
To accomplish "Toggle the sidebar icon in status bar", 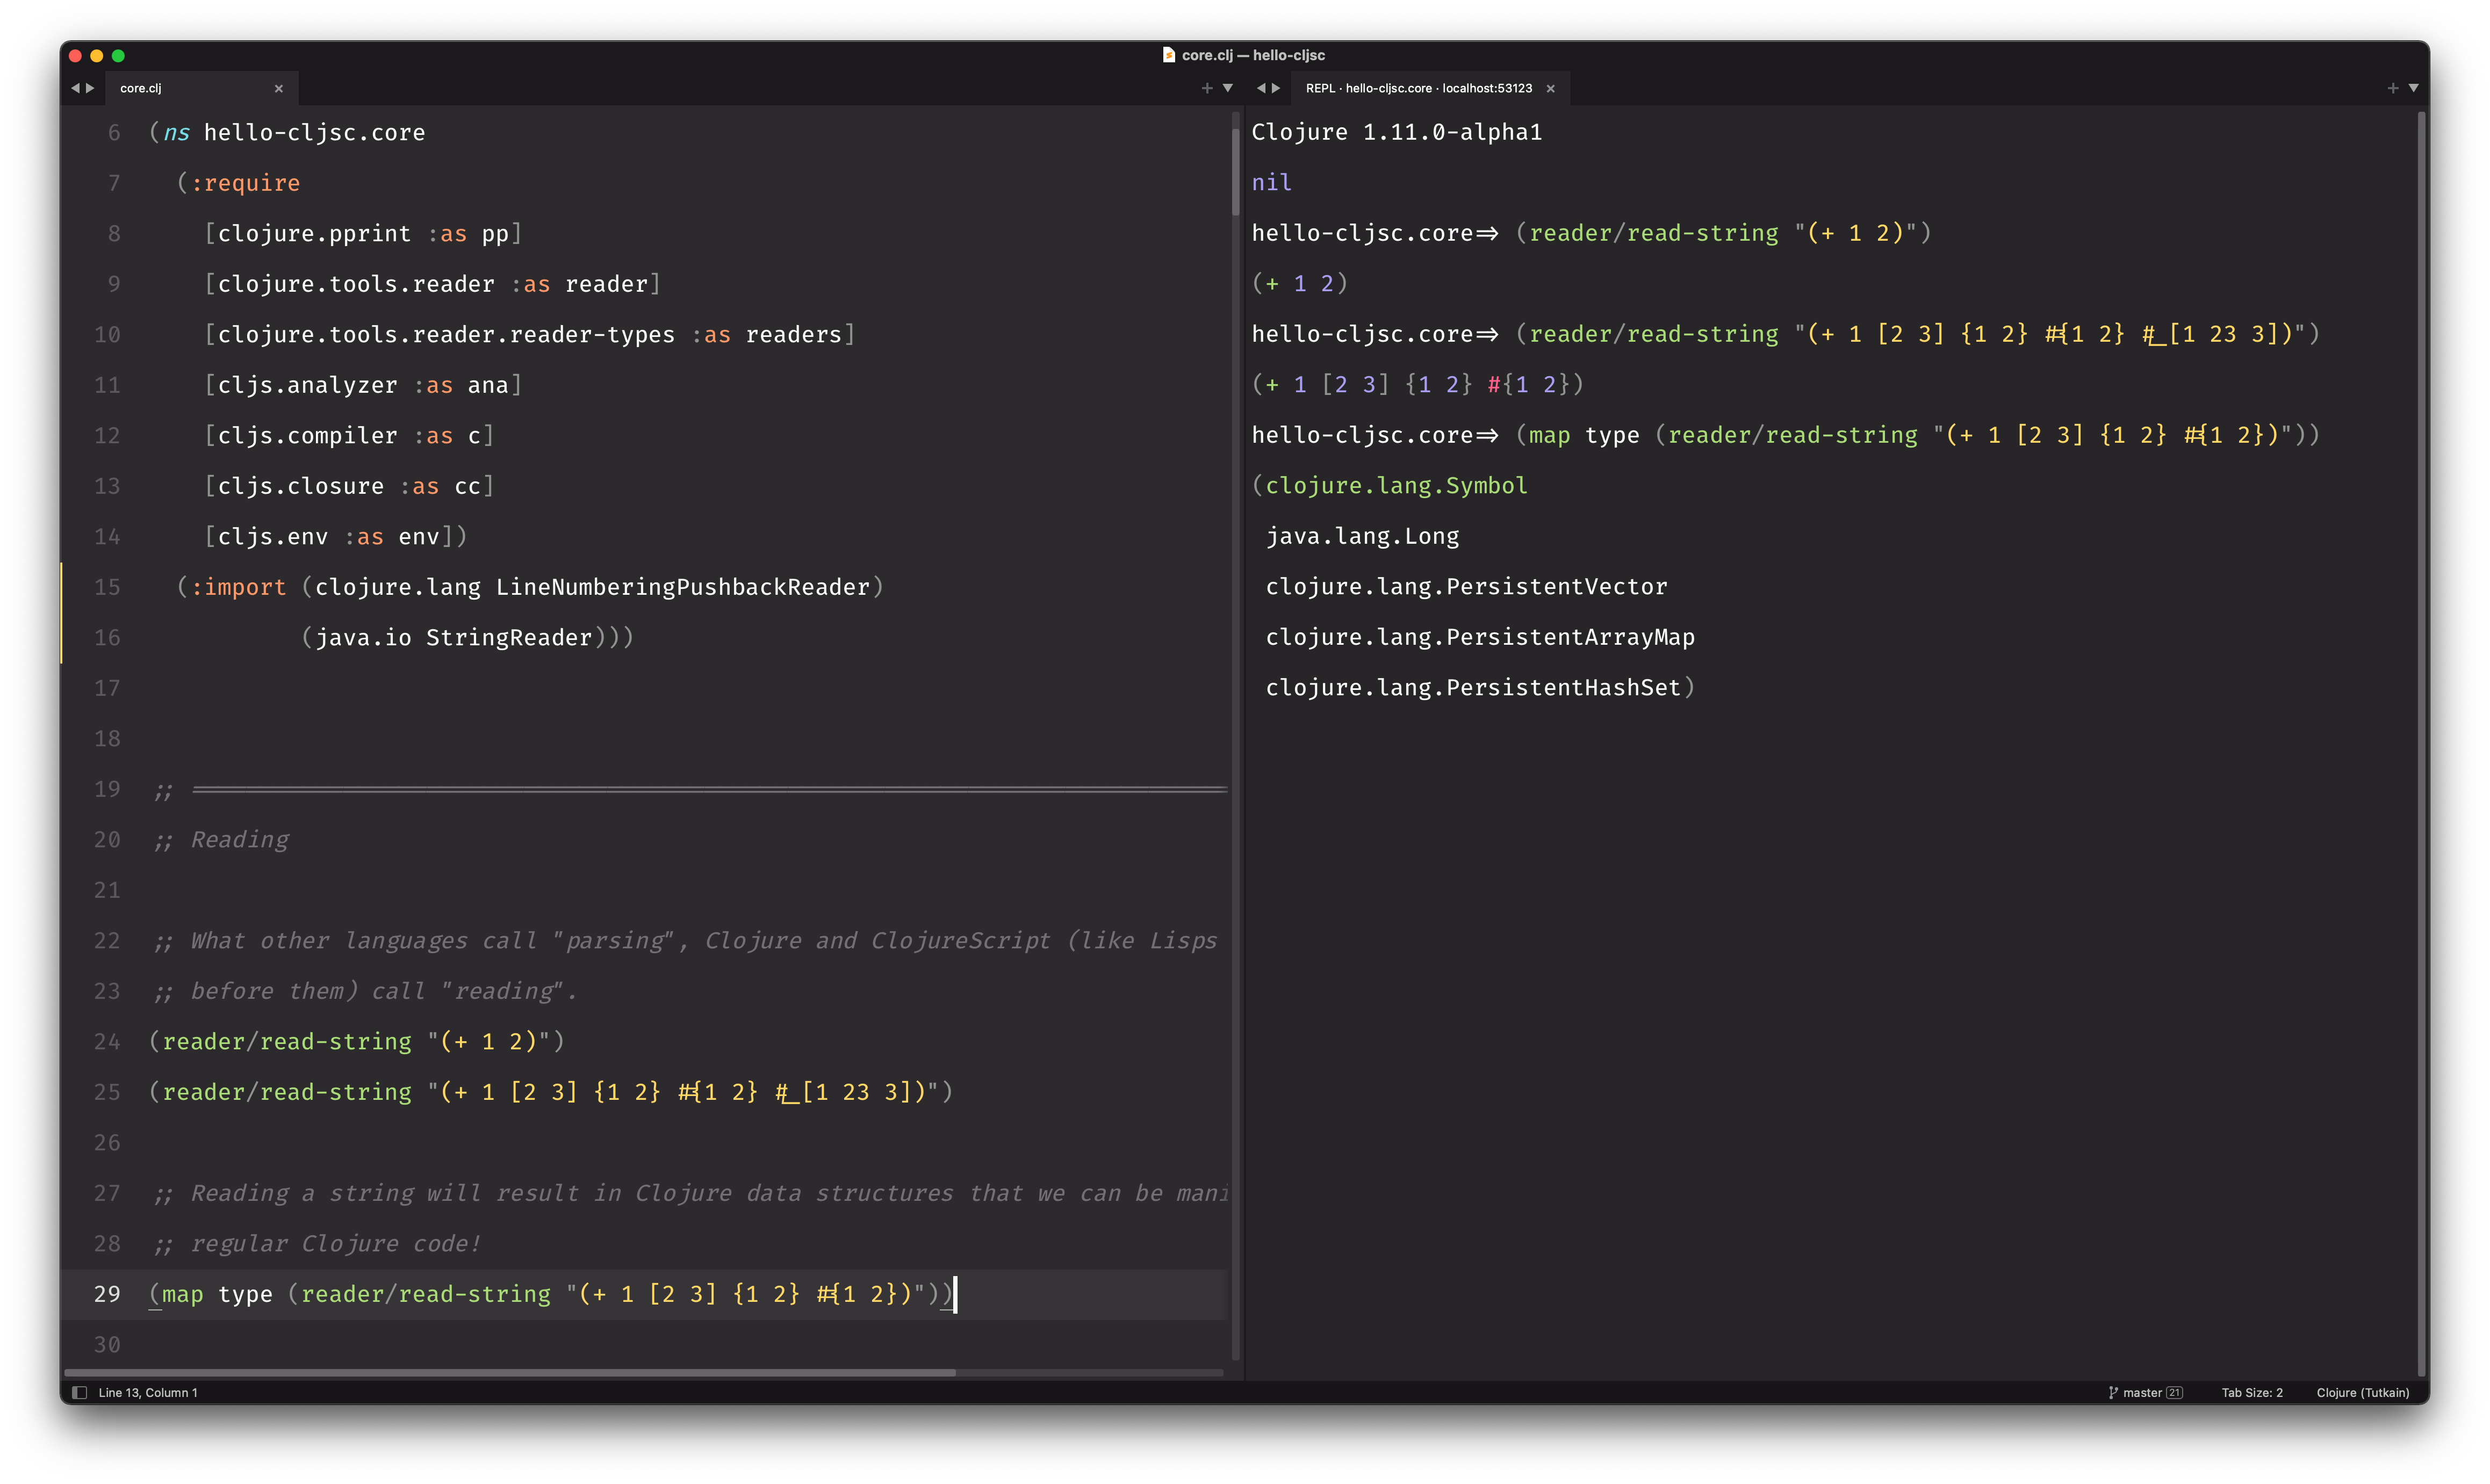I will point(79,1392).
